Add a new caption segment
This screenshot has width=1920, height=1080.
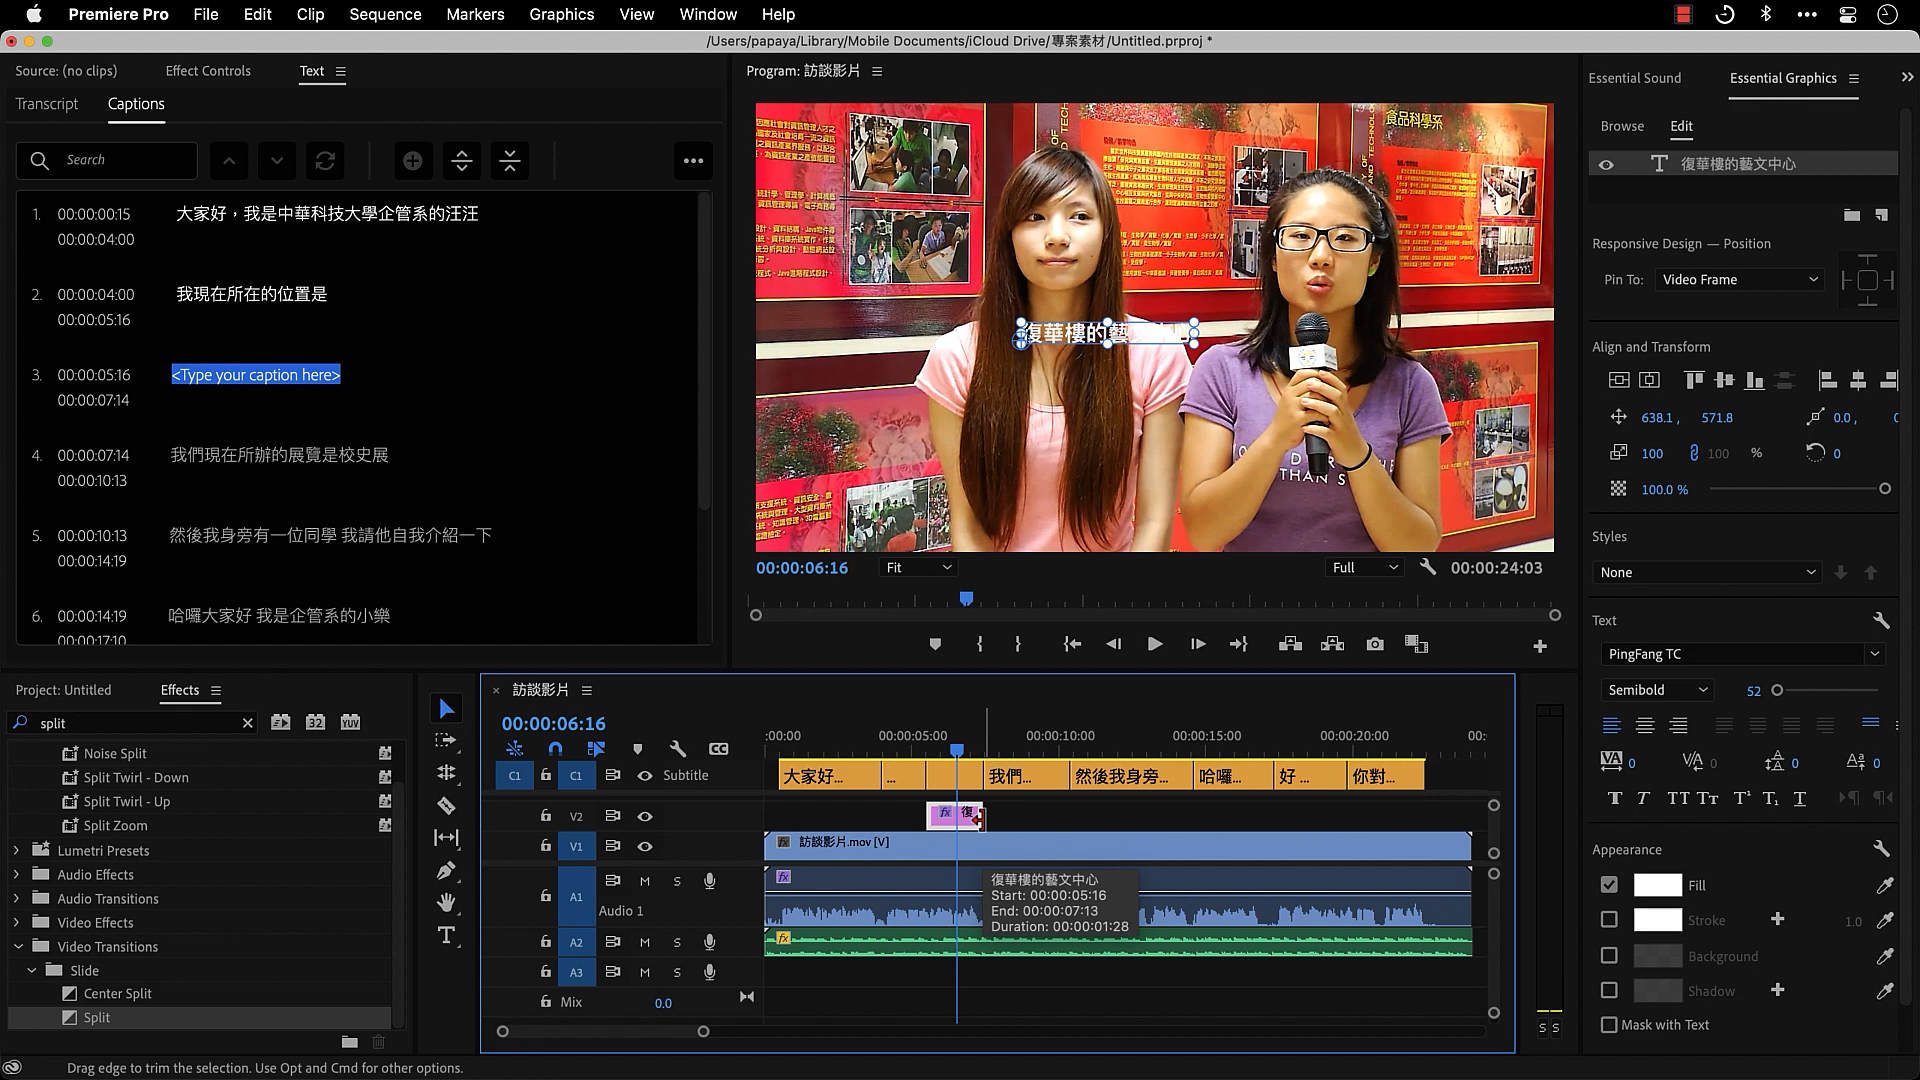[x=412, y=161]
